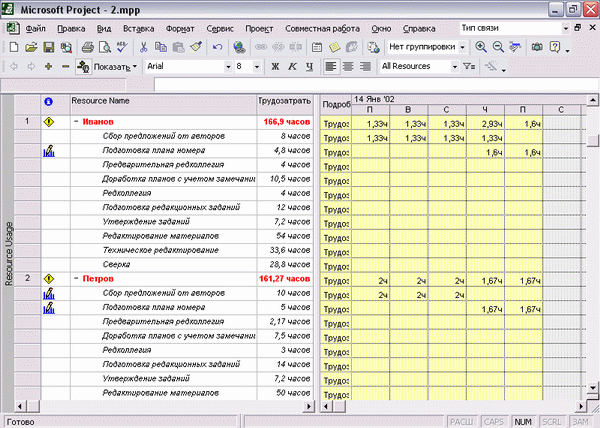
Task: Undo last action arrow icon
Action: [217, 47]
